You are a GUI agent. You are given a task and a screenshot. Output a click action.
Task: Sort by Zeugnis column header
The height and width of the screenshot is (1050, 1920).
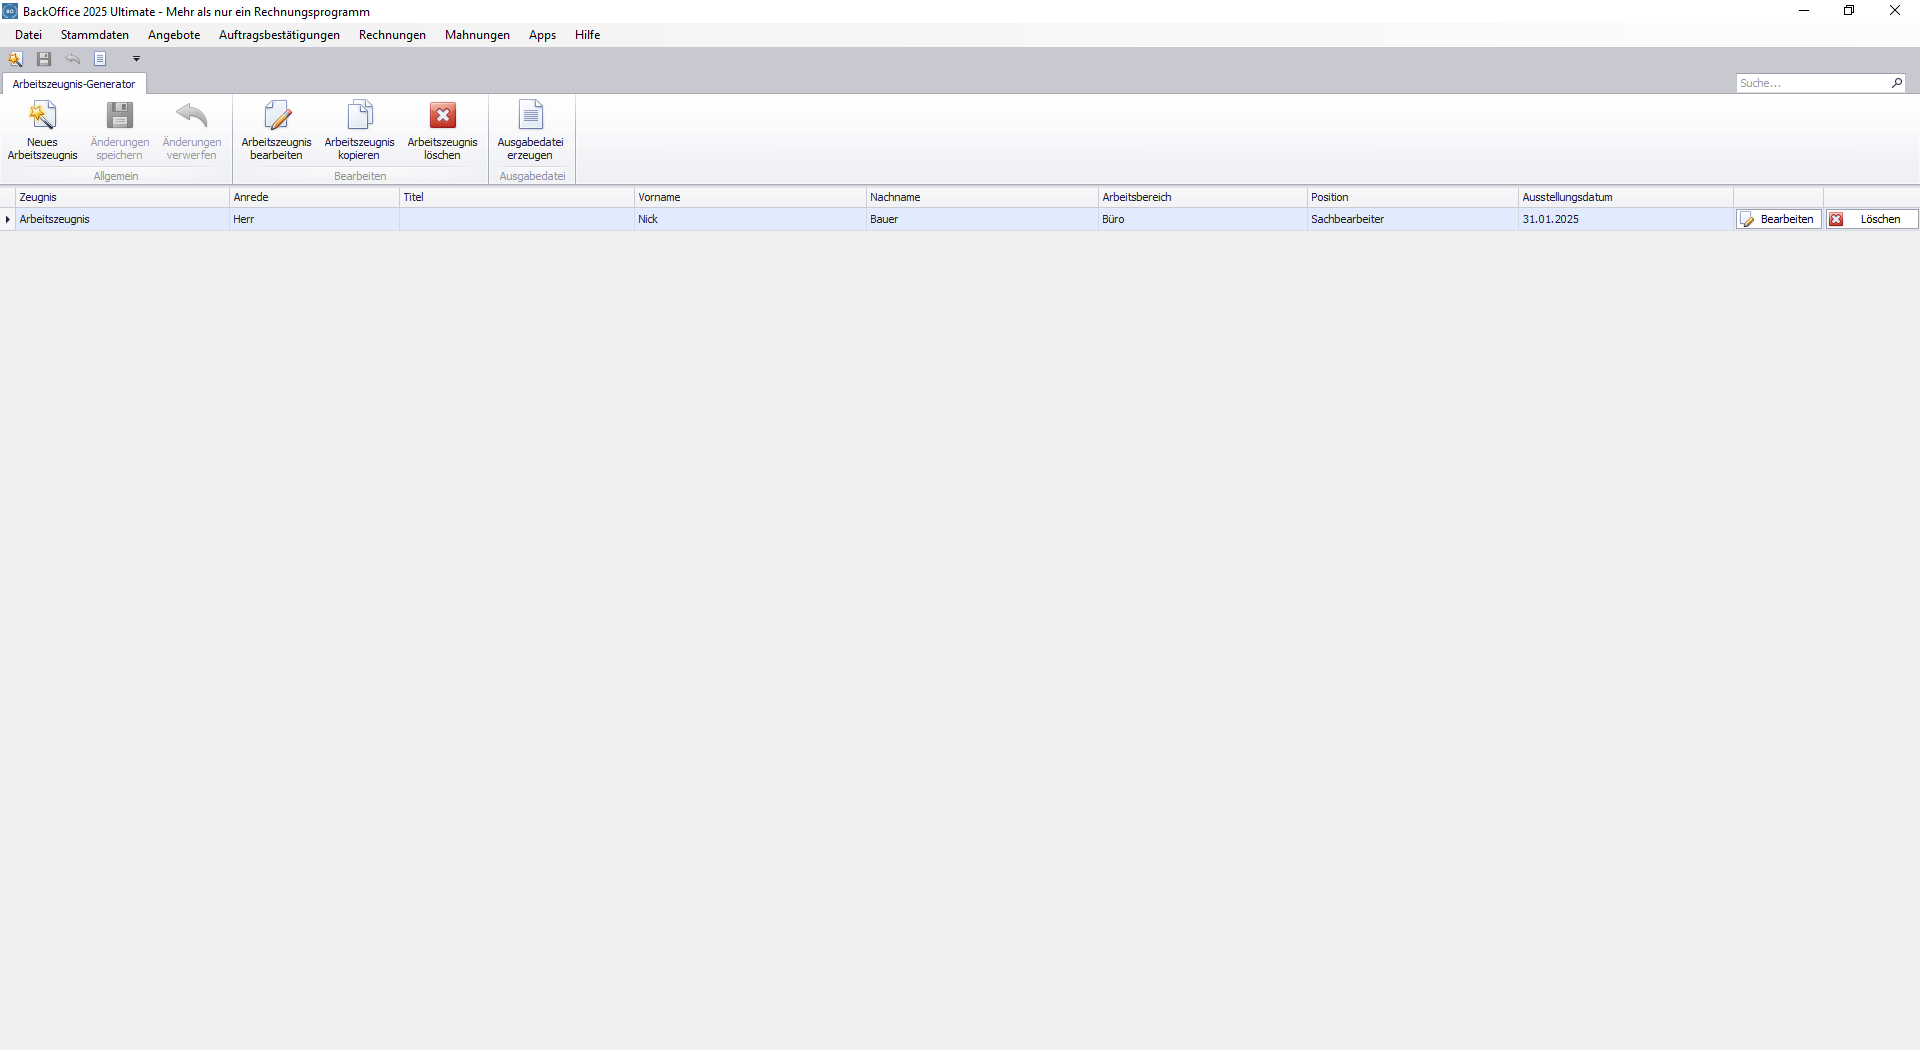click(122, 197)
